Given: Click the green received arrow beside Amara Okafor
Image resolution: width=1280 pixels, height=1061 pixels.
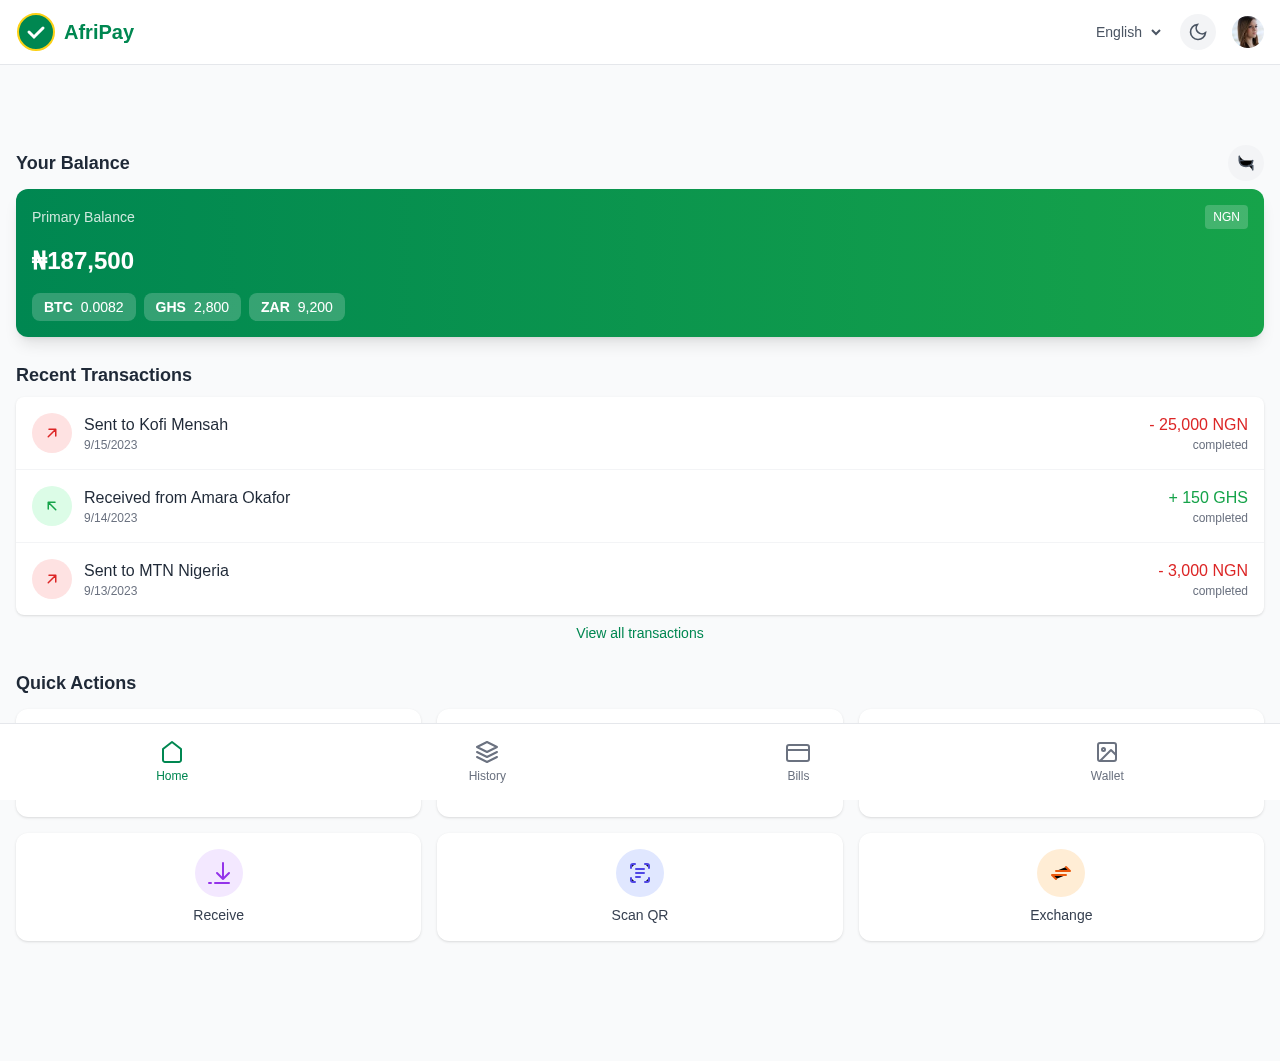Looking at the screenshot, I should 51,505.
